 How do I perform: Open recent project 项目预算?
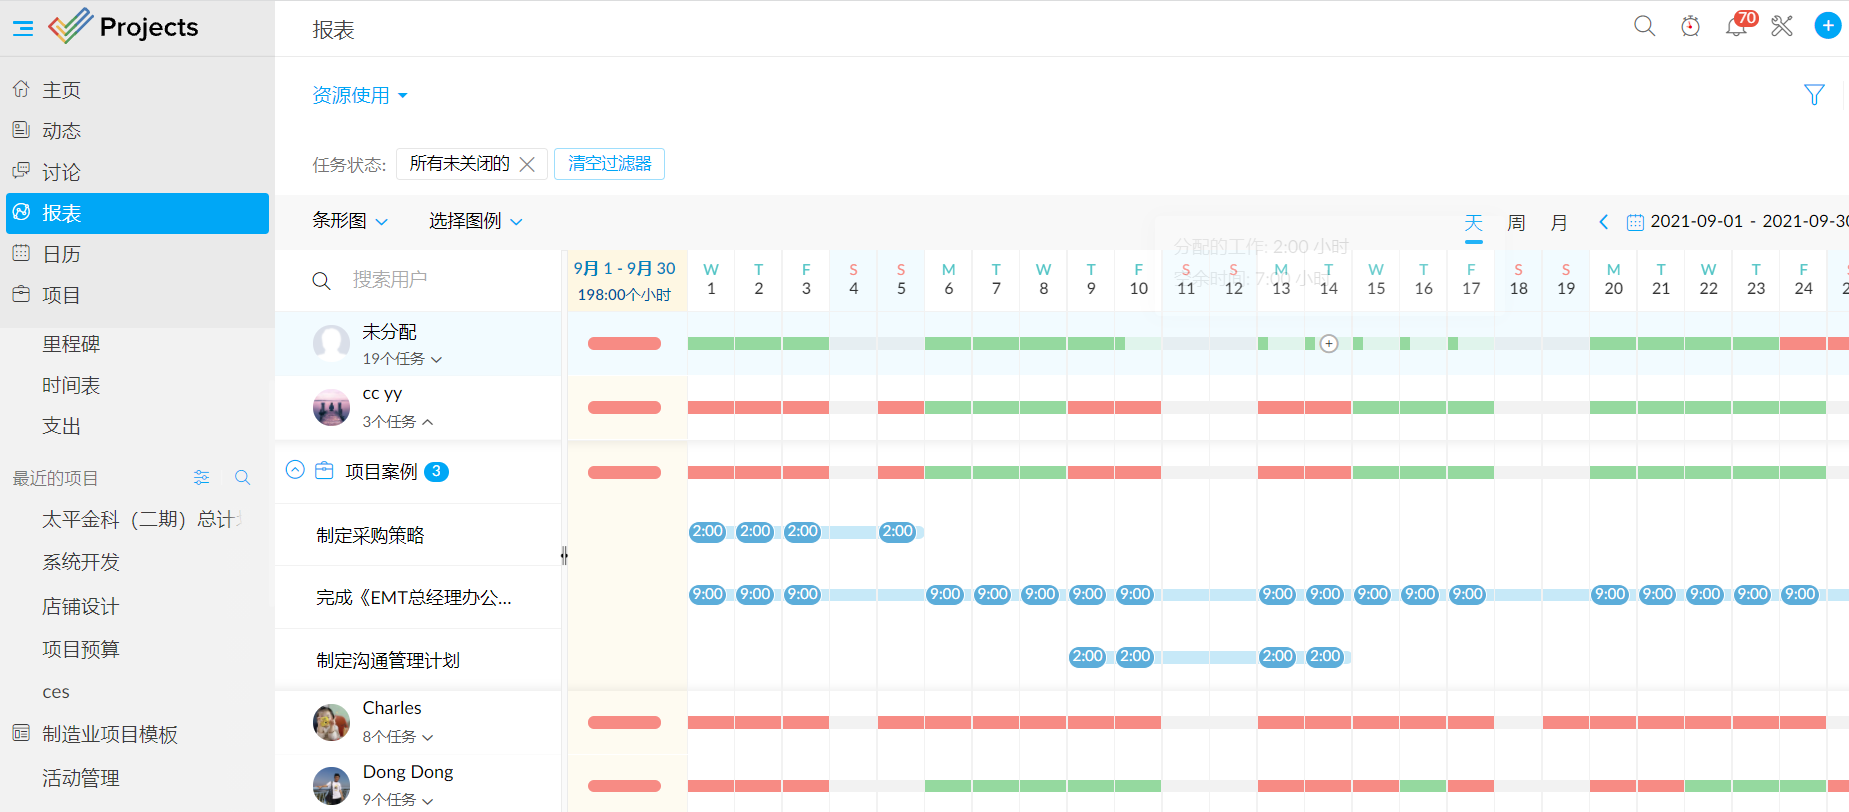81,649
